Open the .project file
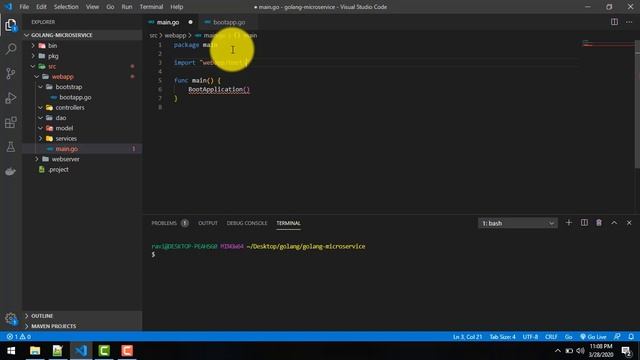This screenshot has height=360, width=640. [x=58, y=169]
